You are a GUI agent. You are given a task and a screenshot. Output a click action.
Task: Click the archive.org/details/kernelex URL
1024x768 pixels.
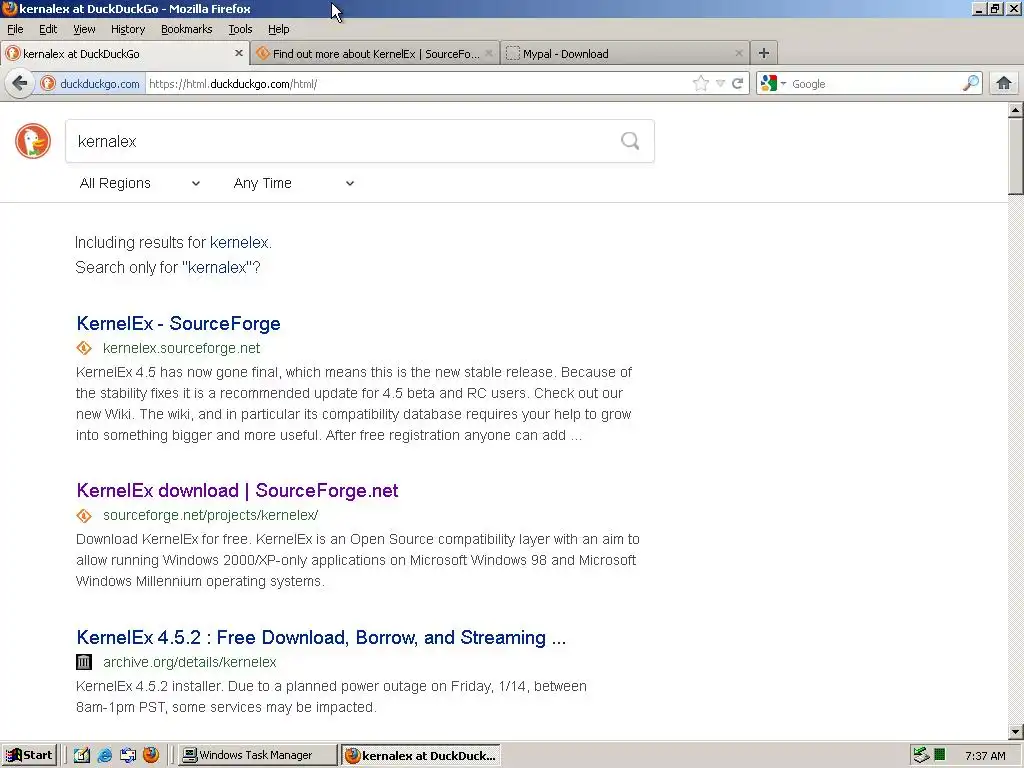click(x=189, y=662)
